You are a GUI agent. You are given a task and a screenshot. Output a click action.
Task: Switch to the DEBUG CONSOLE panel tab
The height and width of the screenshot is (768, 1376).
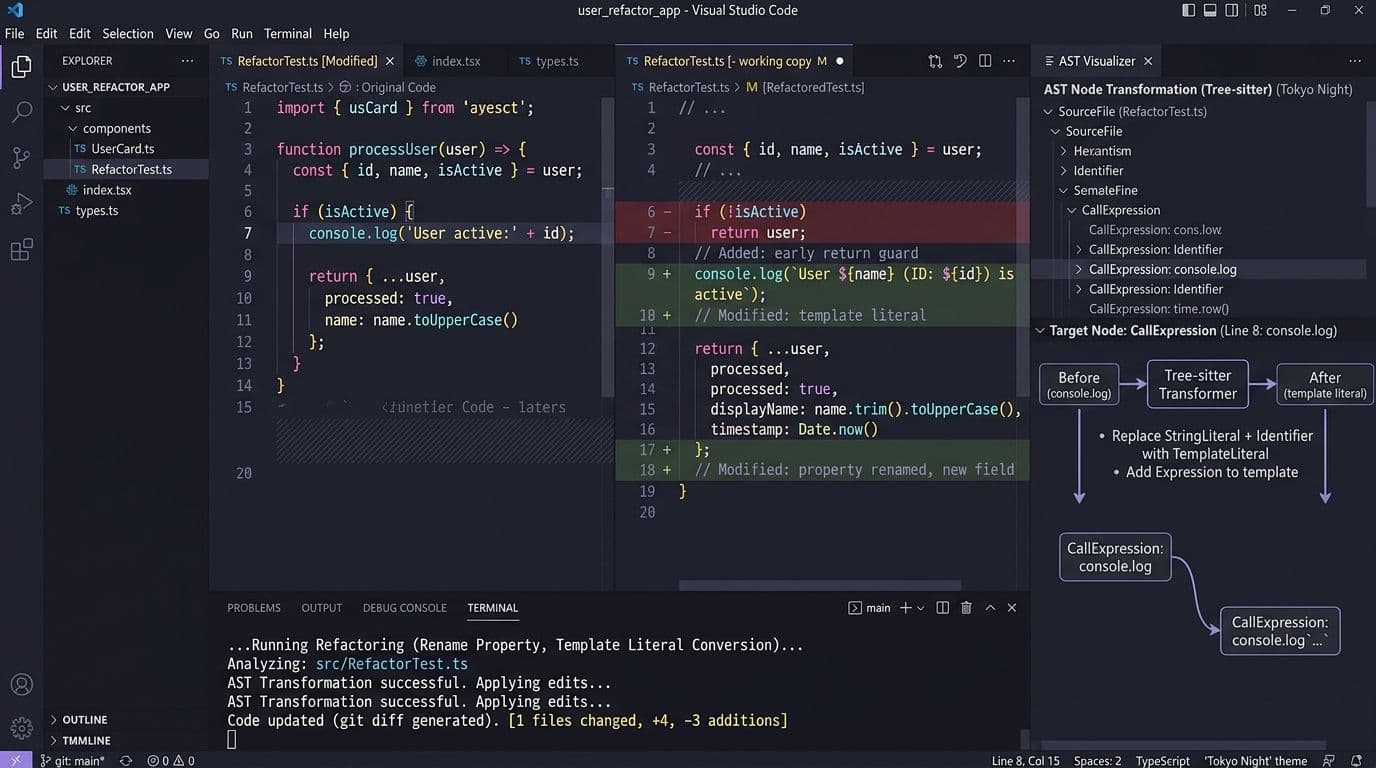tap(405, 608)
